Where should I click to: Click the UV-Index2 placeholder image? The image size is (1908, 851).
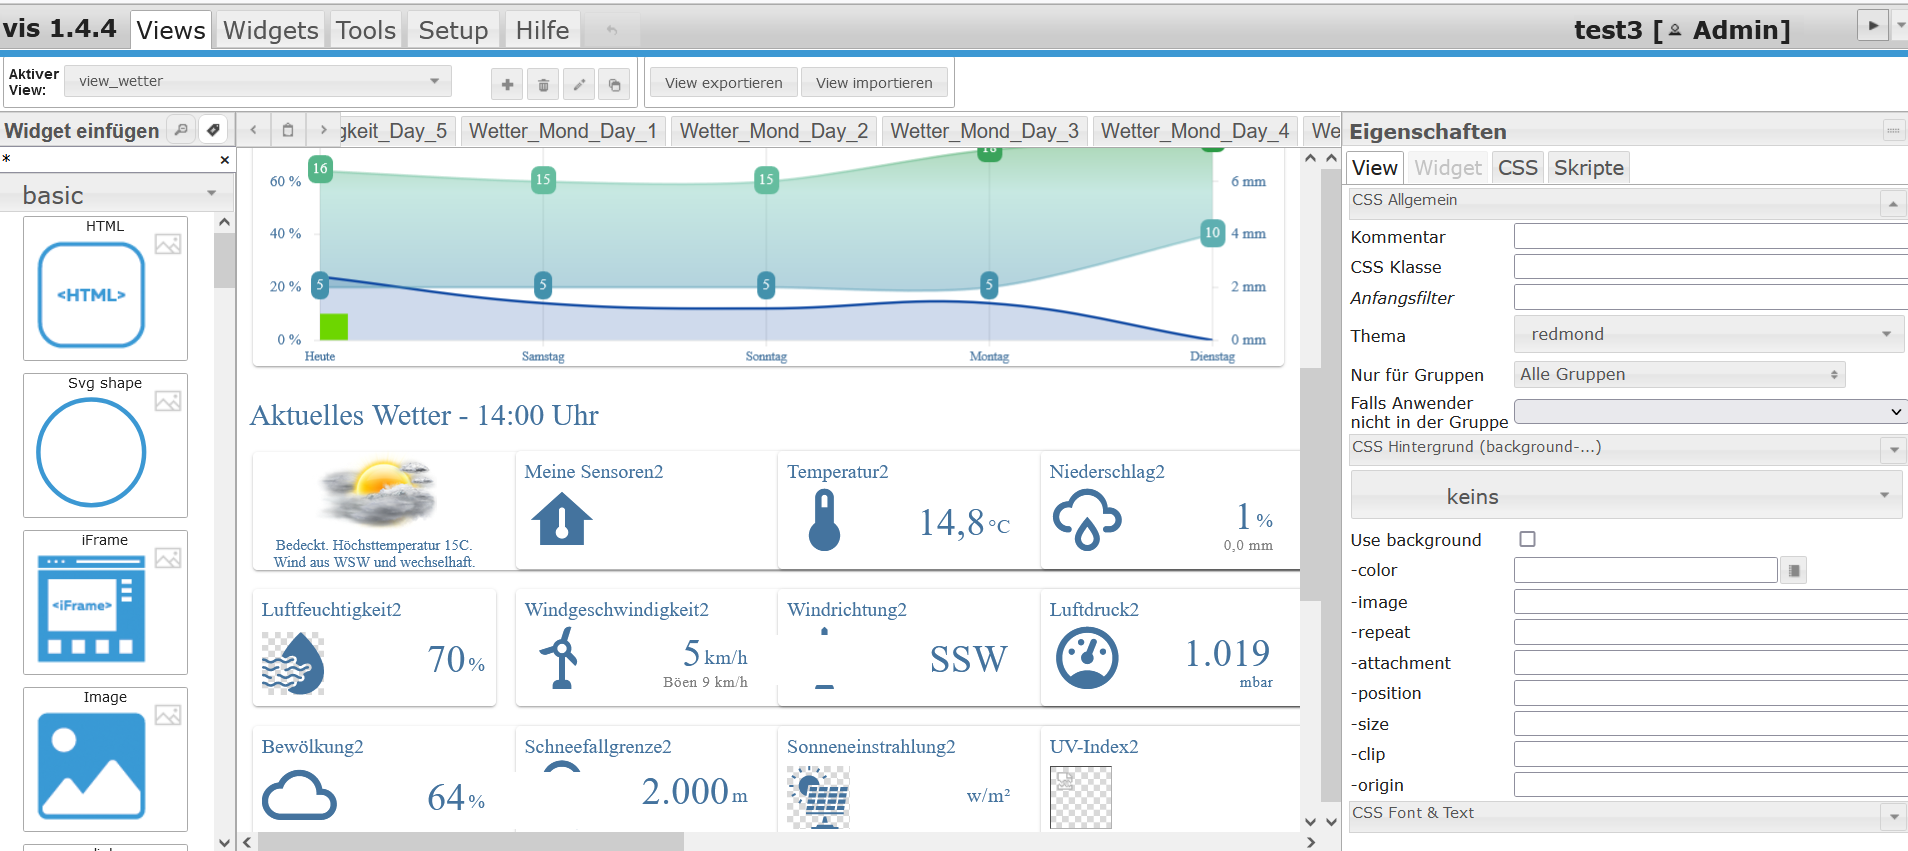[1081, 797]
